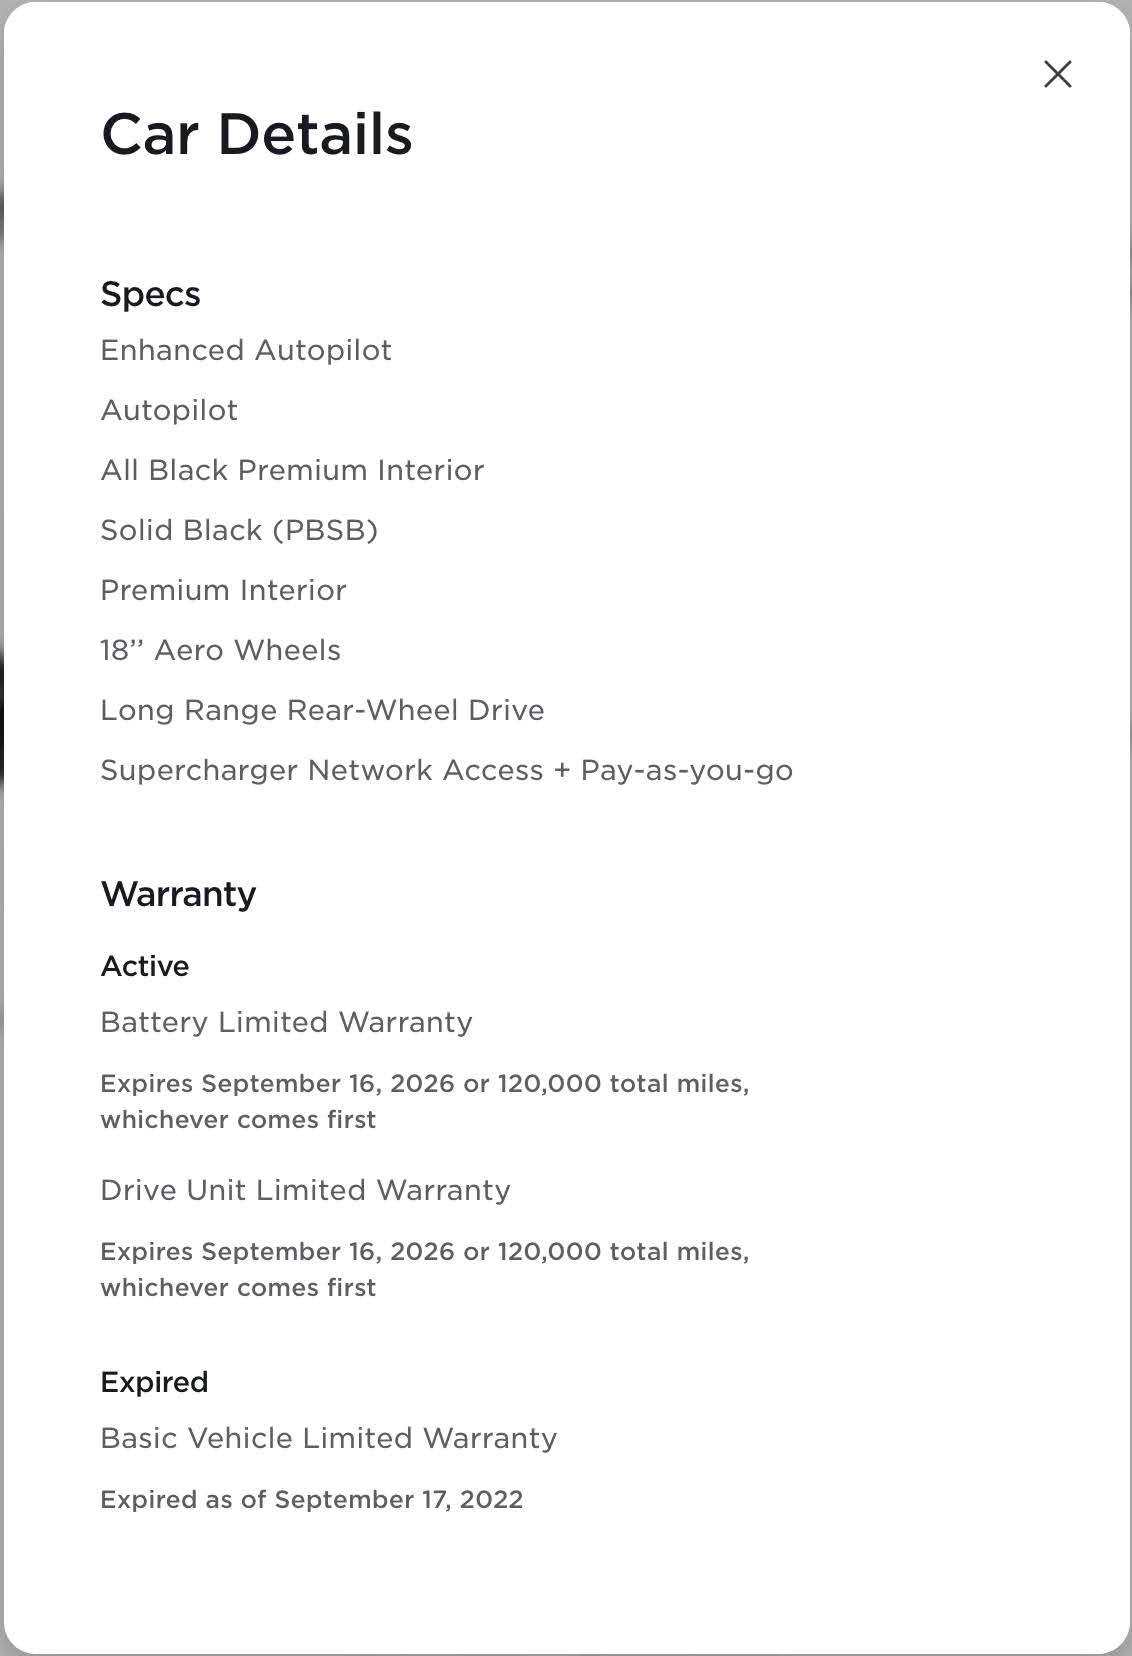Image resolution: width=1132 pixels, height=1656 pixels.
Task: Click the Warranty section heading
Action: click(x=178, y=894)
